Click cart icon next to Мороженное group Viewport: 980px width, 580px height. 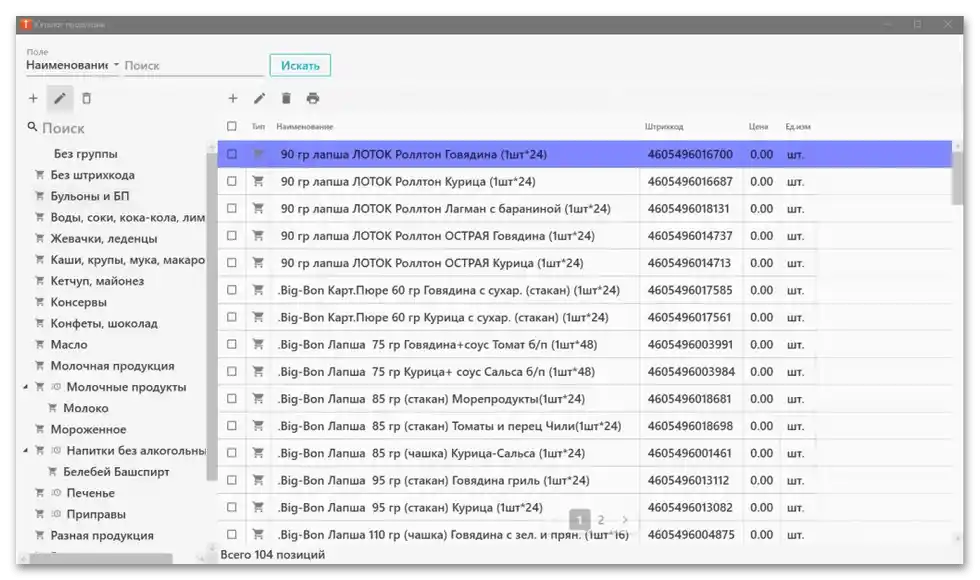pyautogui.click(x=39, y=429)
